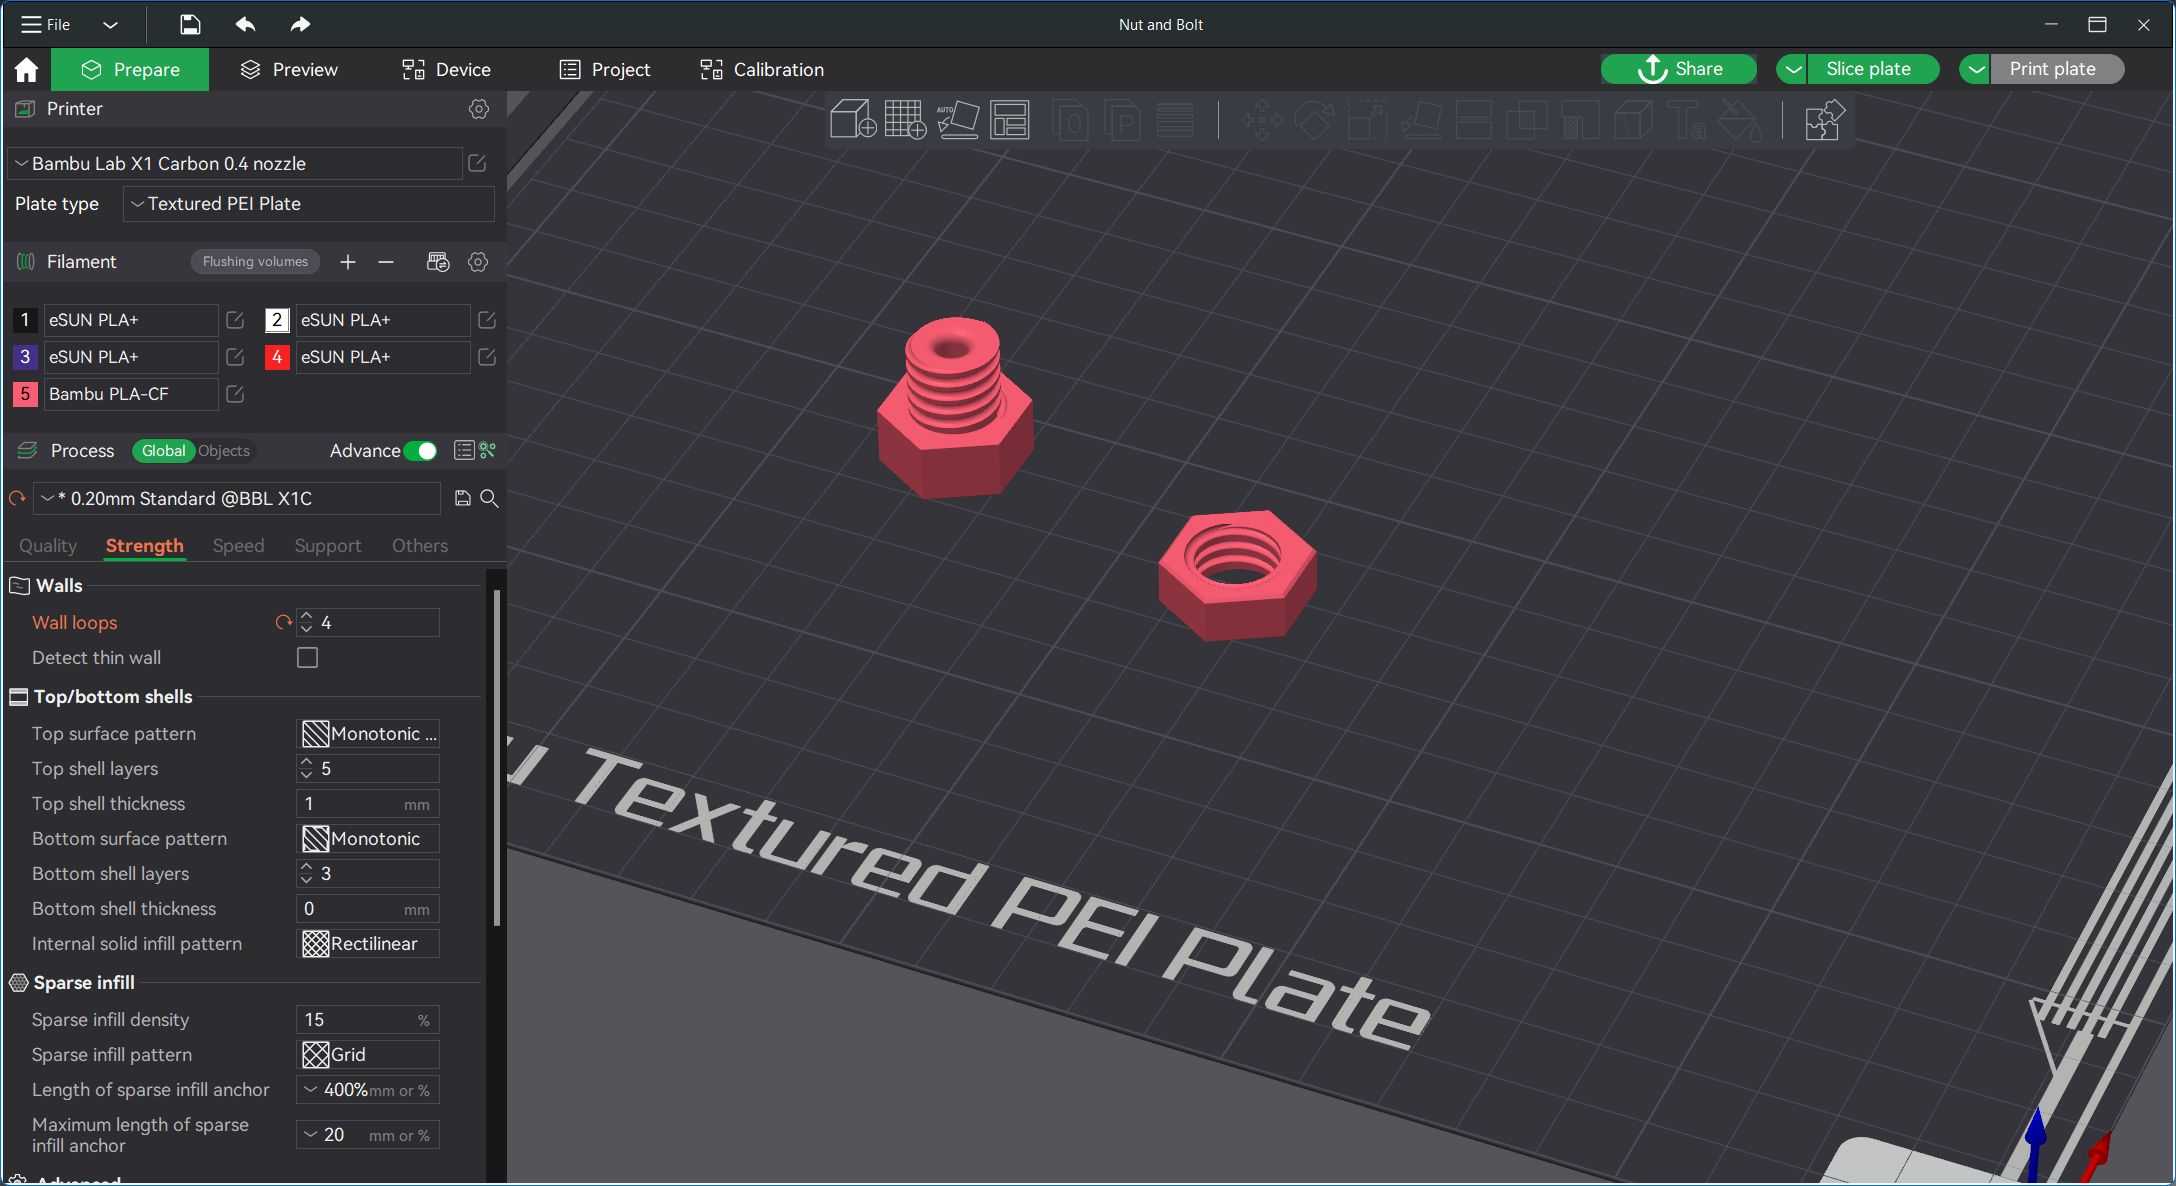Click the Redo arrow

click(299, 24)
